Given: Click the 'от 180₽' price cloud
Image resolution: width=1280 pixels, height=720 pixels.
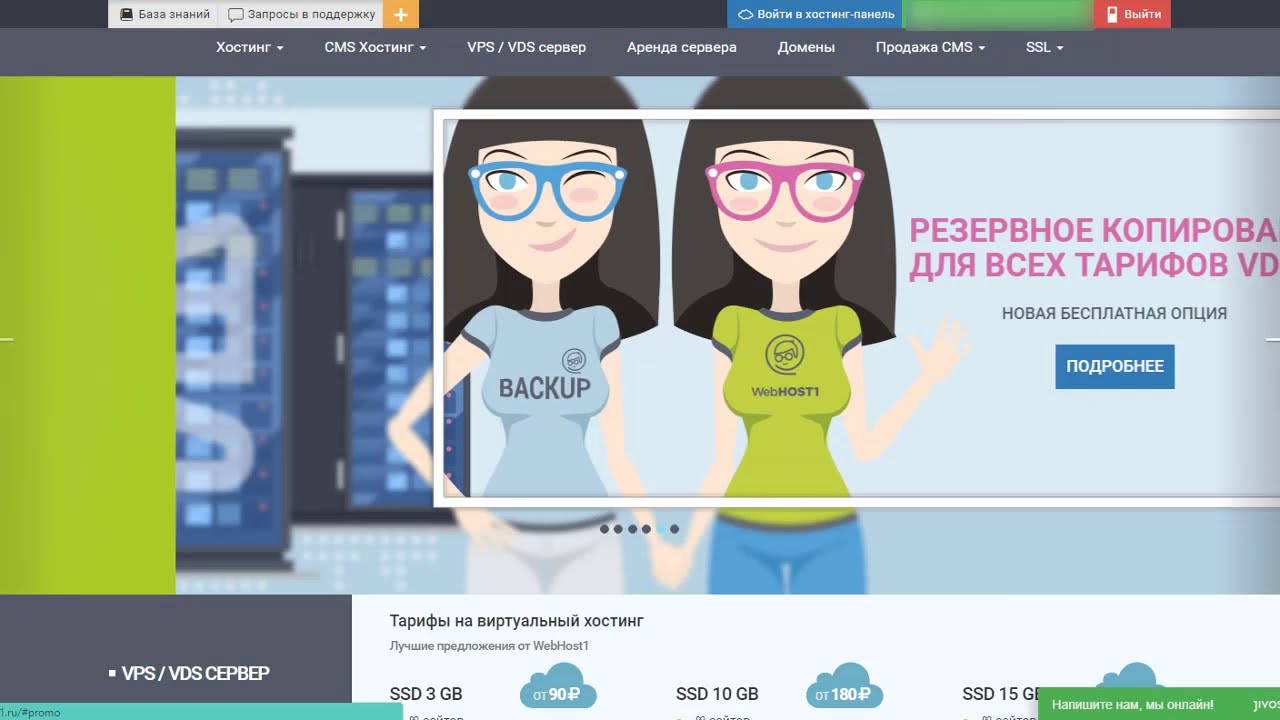Looking at the screenshot, I should click(845, 688).
